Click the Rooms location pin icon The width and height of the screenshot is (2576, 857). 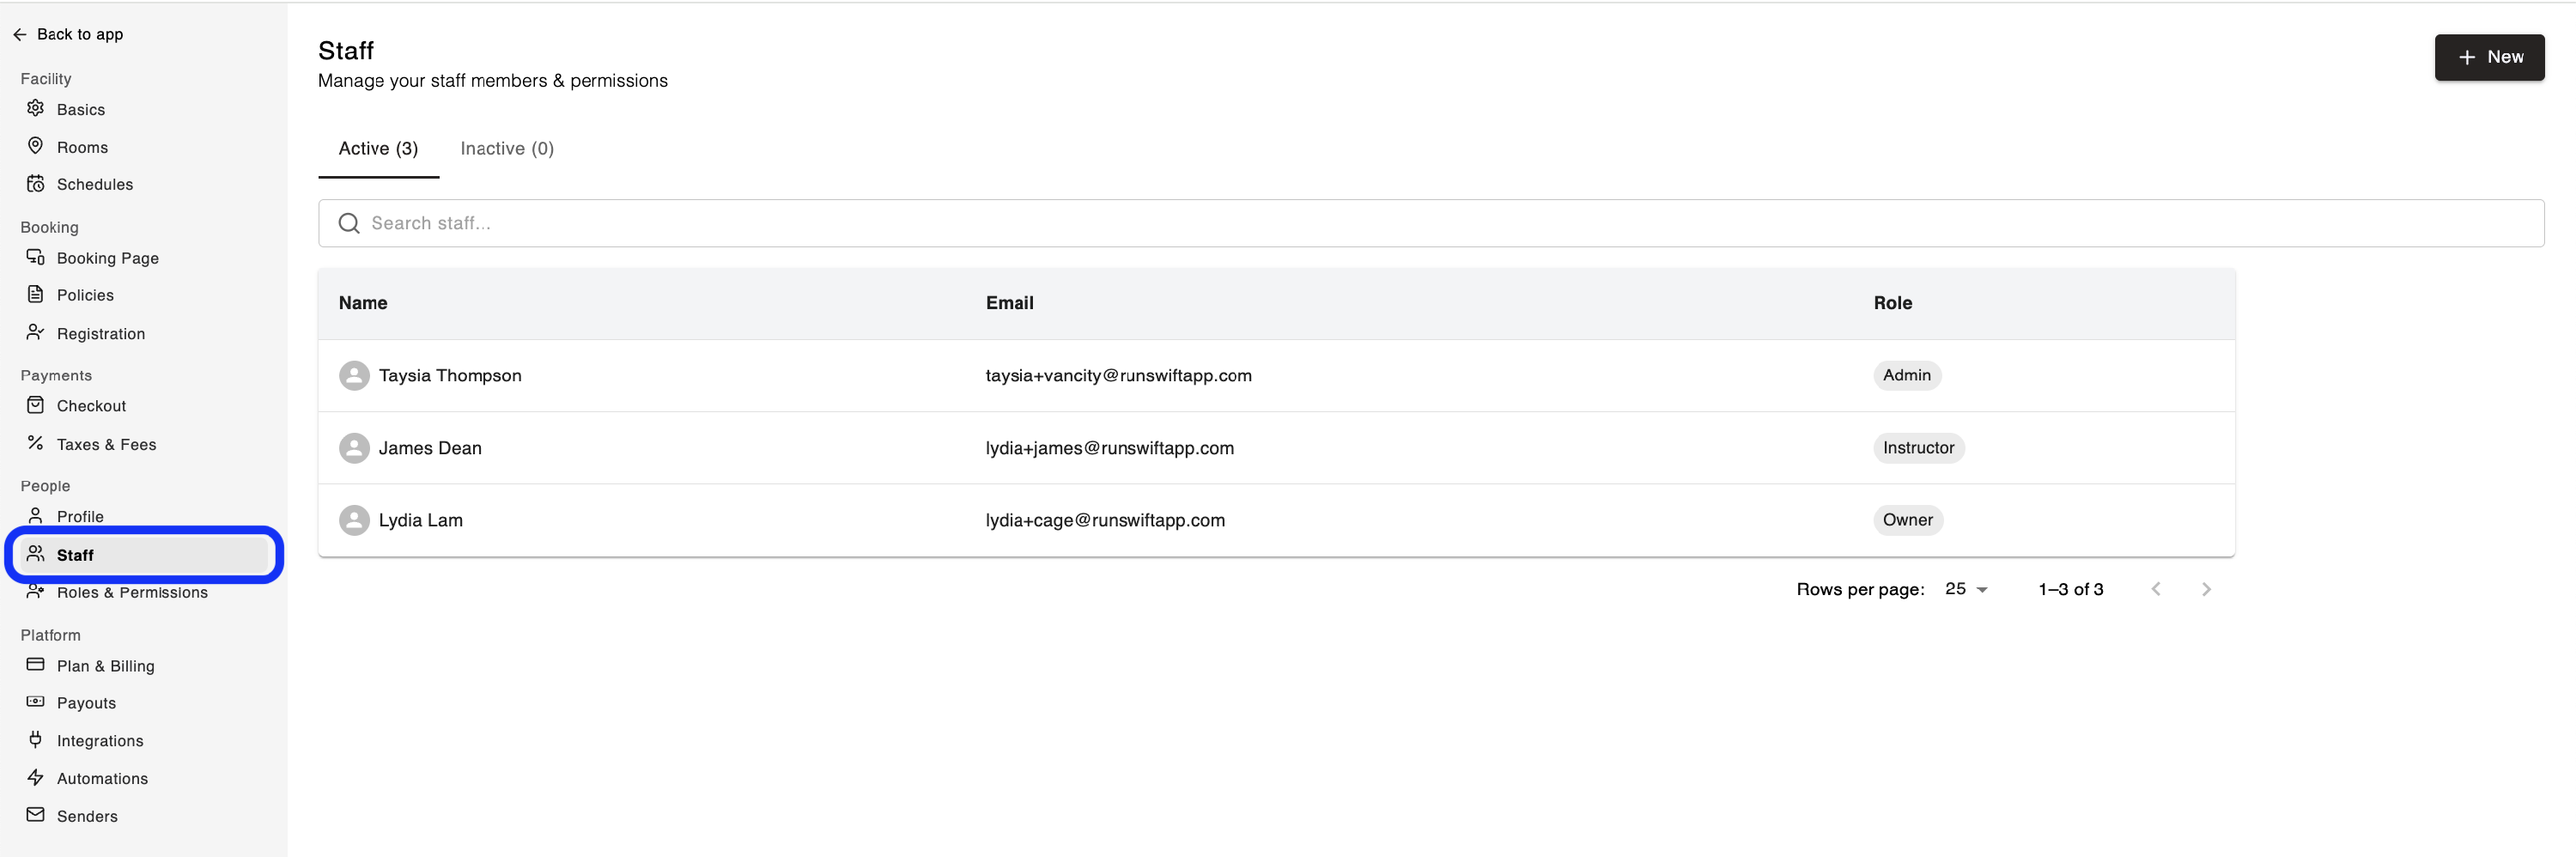point(36,146)
